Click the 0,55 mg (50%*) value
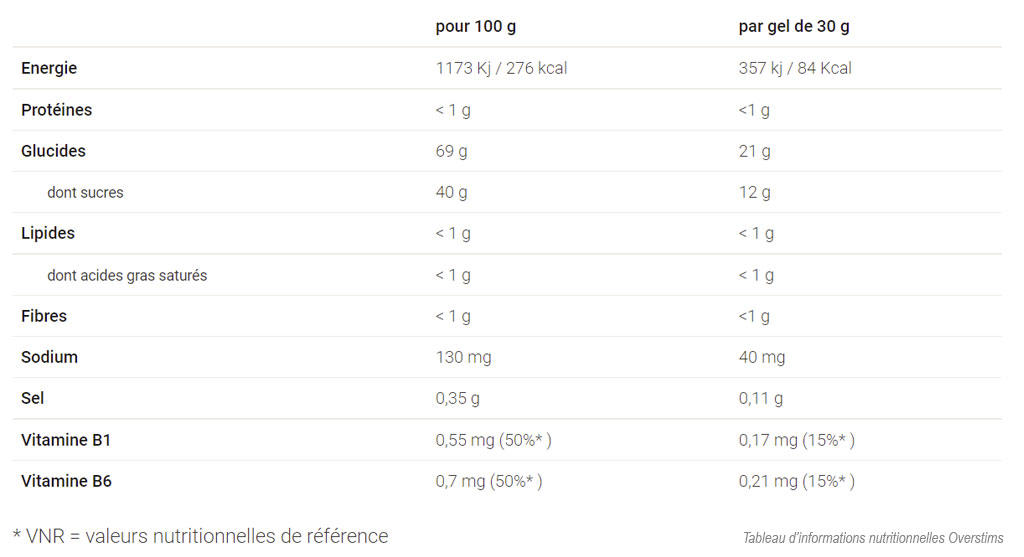Image resolution: width=1024 pixels, height=557 pixels. click(493, 440)
